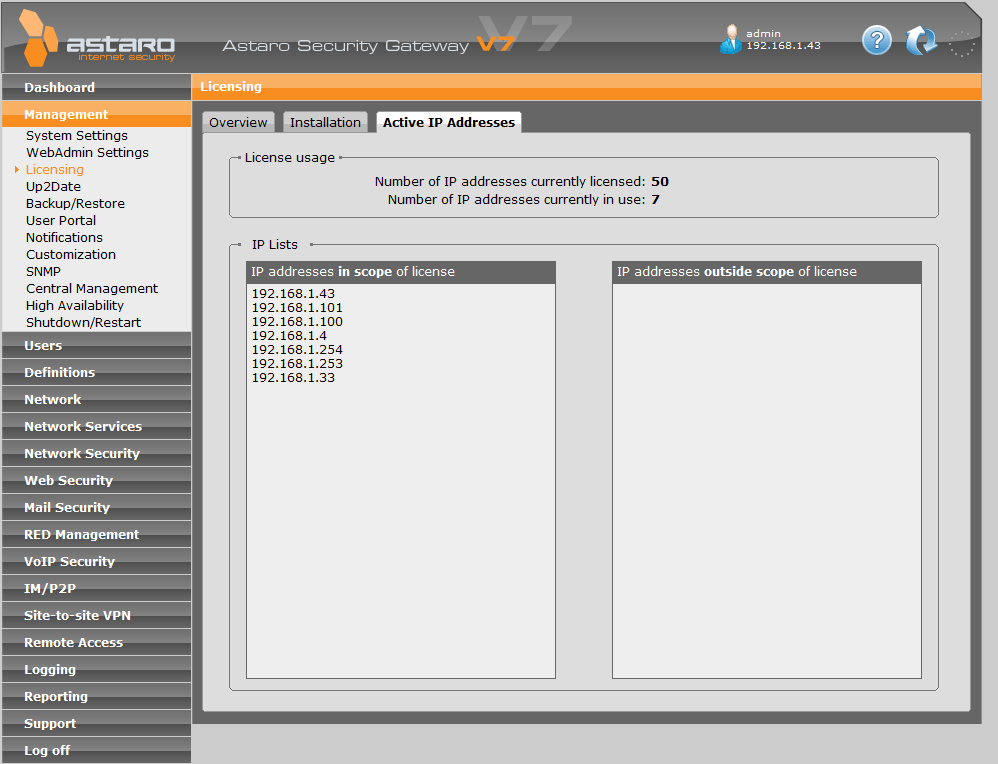998x764 pixels.
Task: Select IP address 192.168.1.43 in list
Action: [293, 294]
